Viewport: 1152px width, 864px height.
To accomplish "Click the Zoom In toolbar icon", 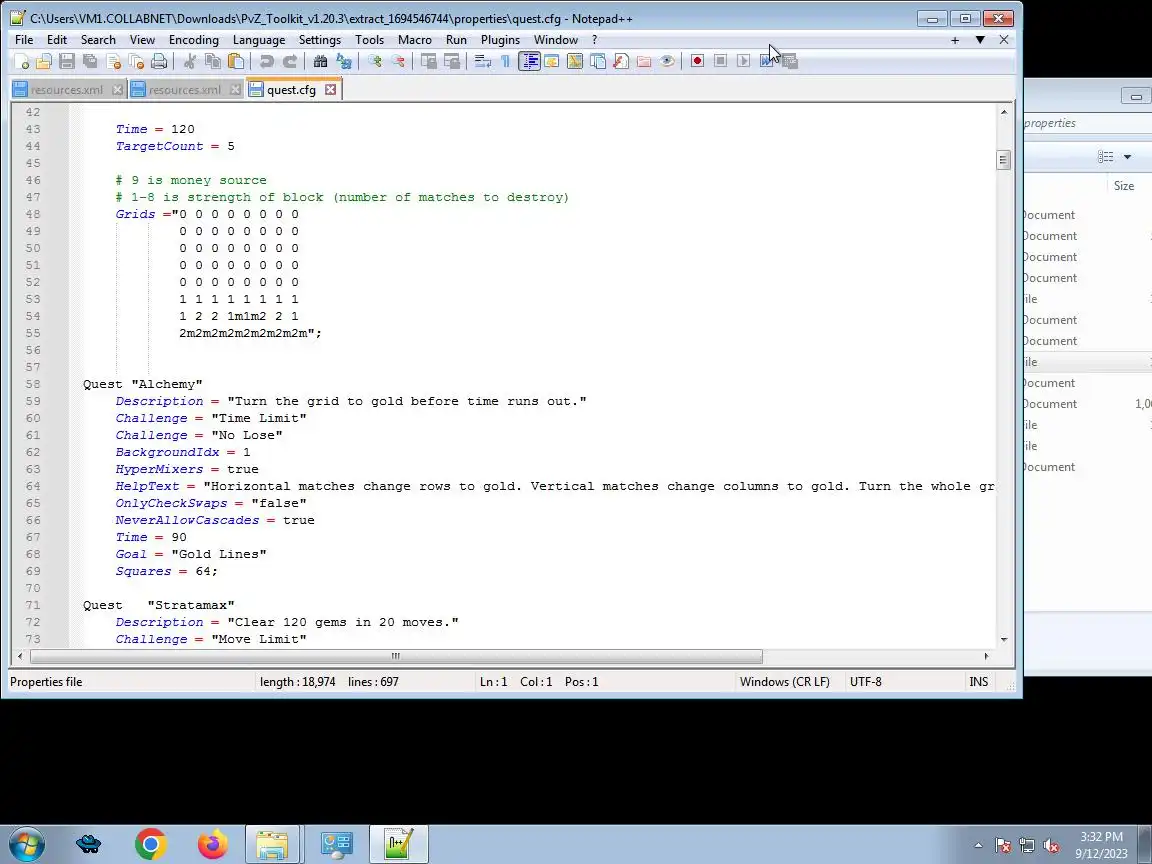I will point(375,61).
